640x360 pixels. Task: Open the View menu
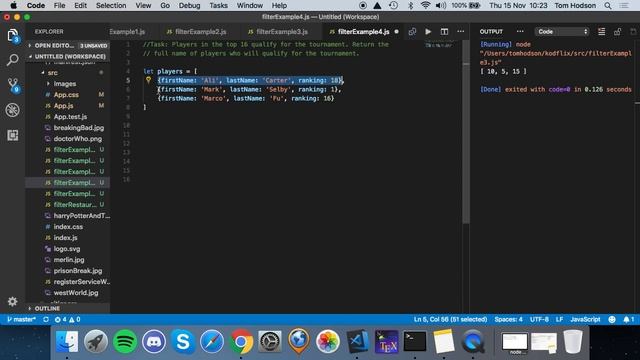[143, 6]
